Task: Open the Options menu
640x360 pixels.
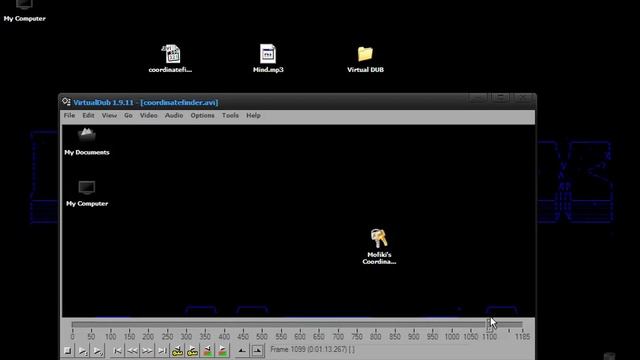Action: point(202,116)
